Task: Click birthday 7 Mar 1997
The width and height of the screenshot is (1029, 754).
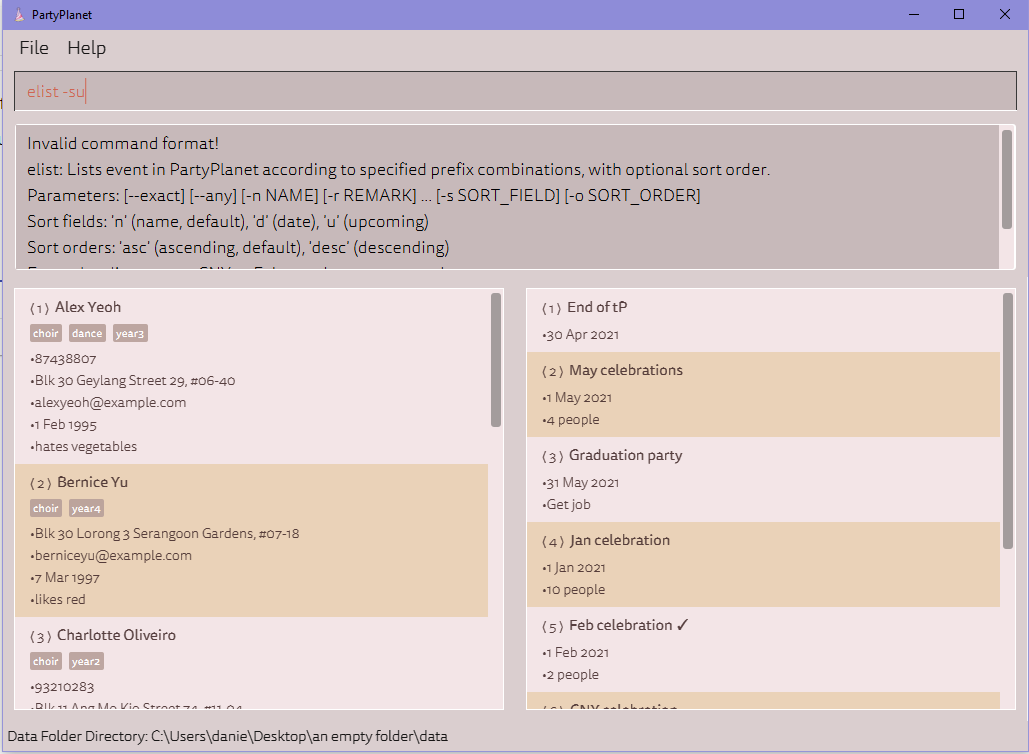Action: (65, 577)
